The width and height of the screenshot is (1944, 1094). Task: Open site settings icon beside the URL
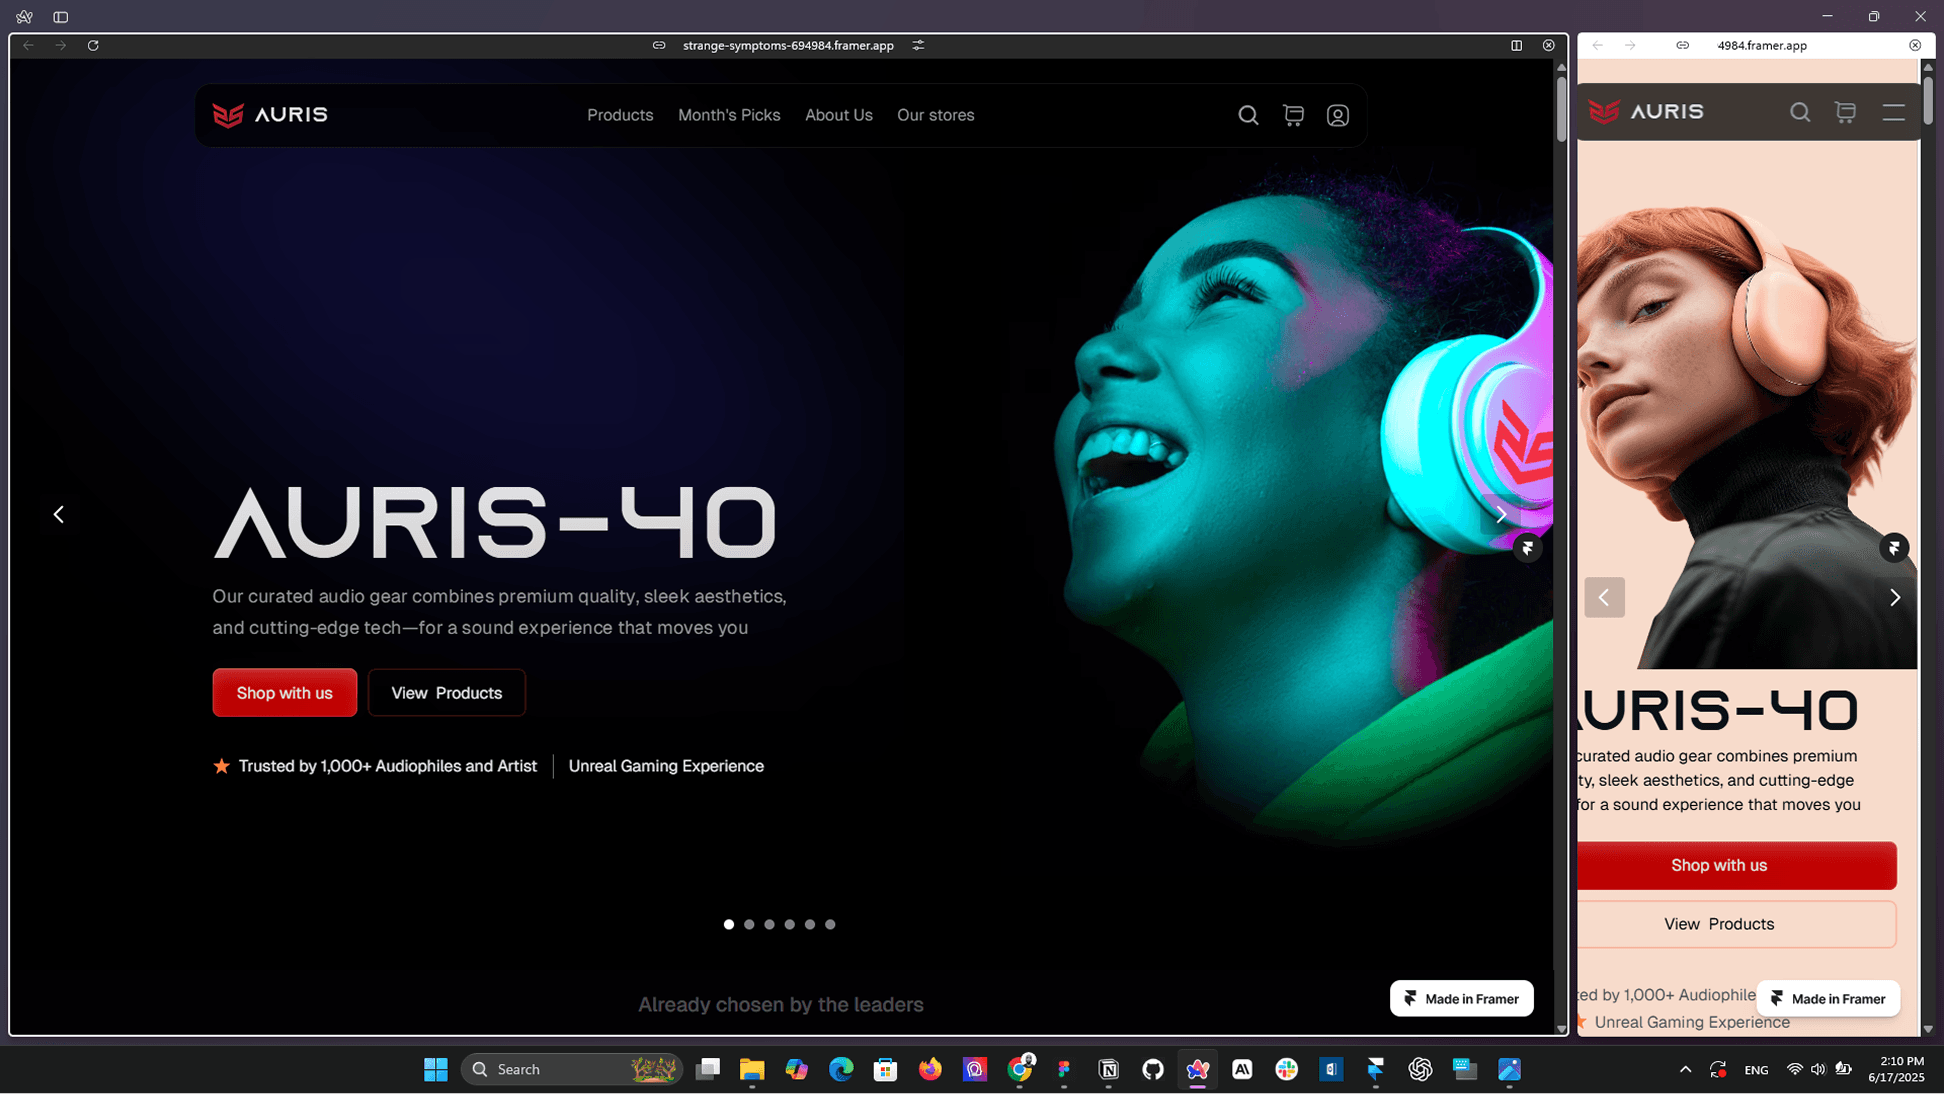point(918,45)
